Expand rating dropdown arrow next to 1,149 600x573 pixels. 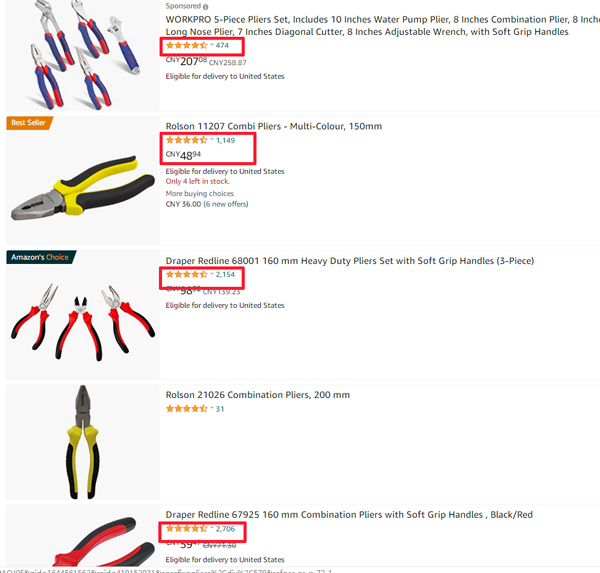[212, 140]
